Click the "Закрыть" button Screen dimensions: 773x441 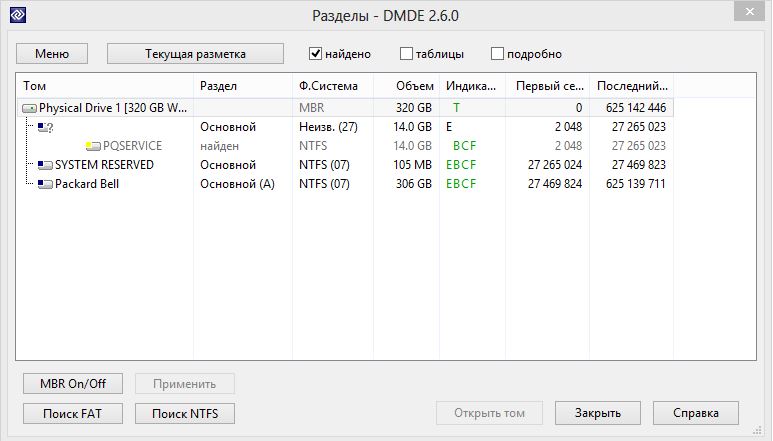pos(597,413)
